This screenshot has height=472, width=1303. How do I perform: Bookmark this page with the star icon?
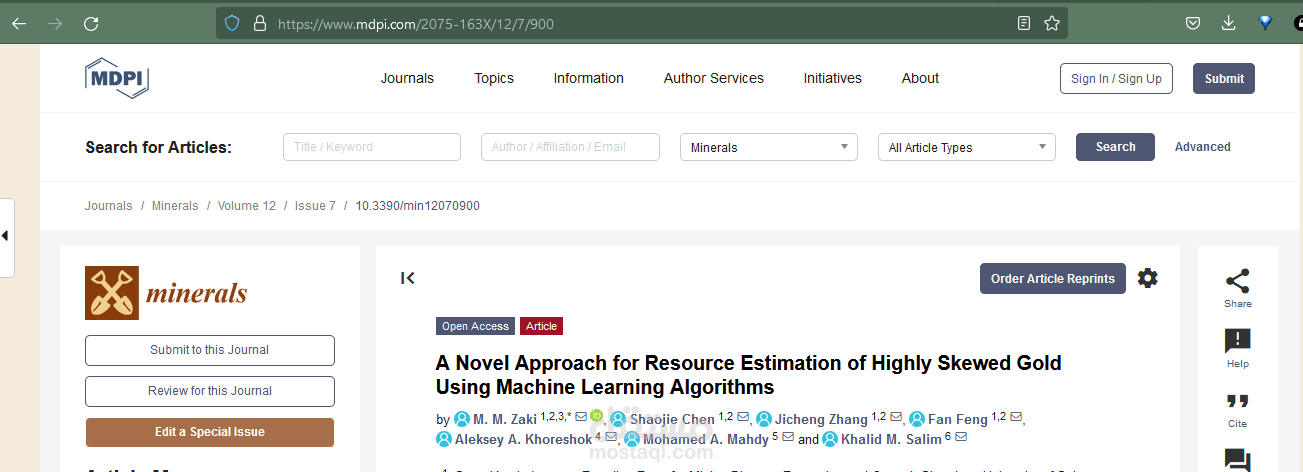tap(1052, 23)
